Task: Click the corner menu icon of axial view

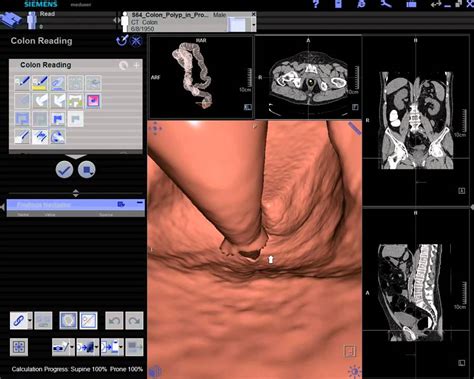Action: click(x=355, y=107)
